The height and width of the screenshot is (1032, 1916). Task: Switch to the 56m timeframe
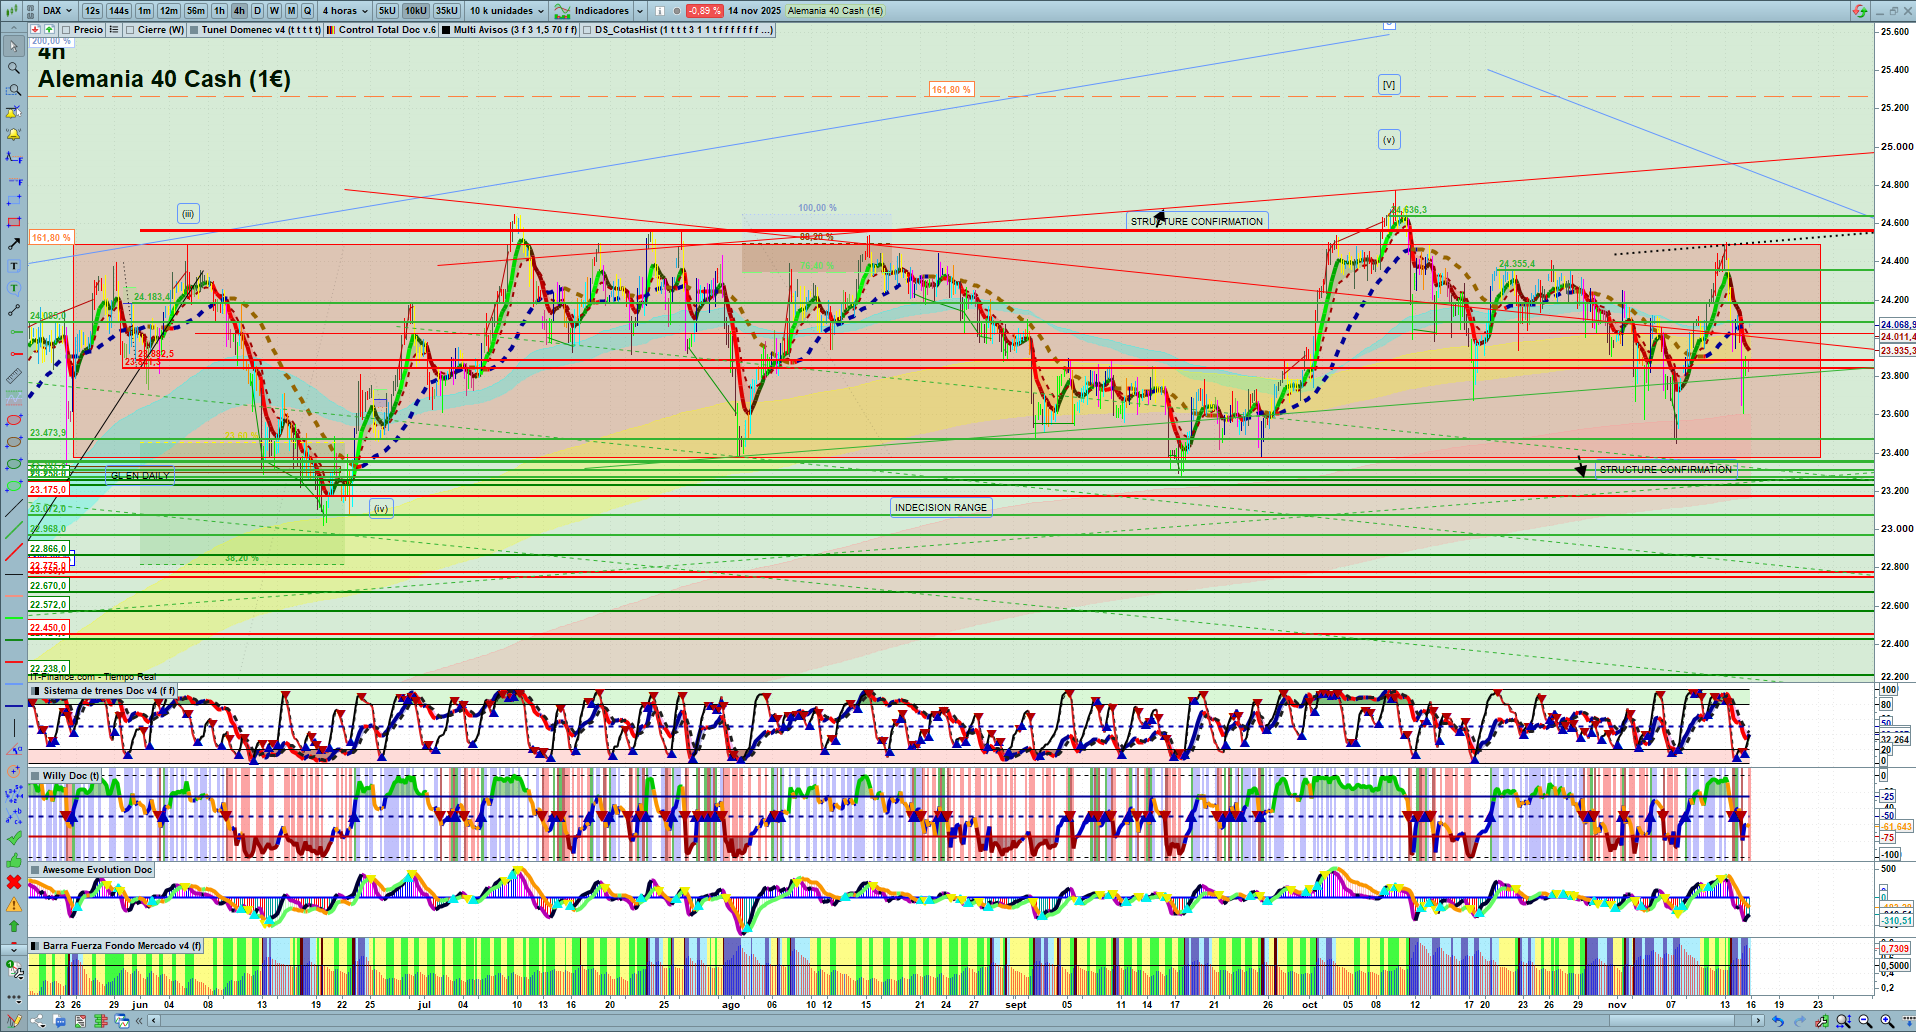click(x=196, y=11)
